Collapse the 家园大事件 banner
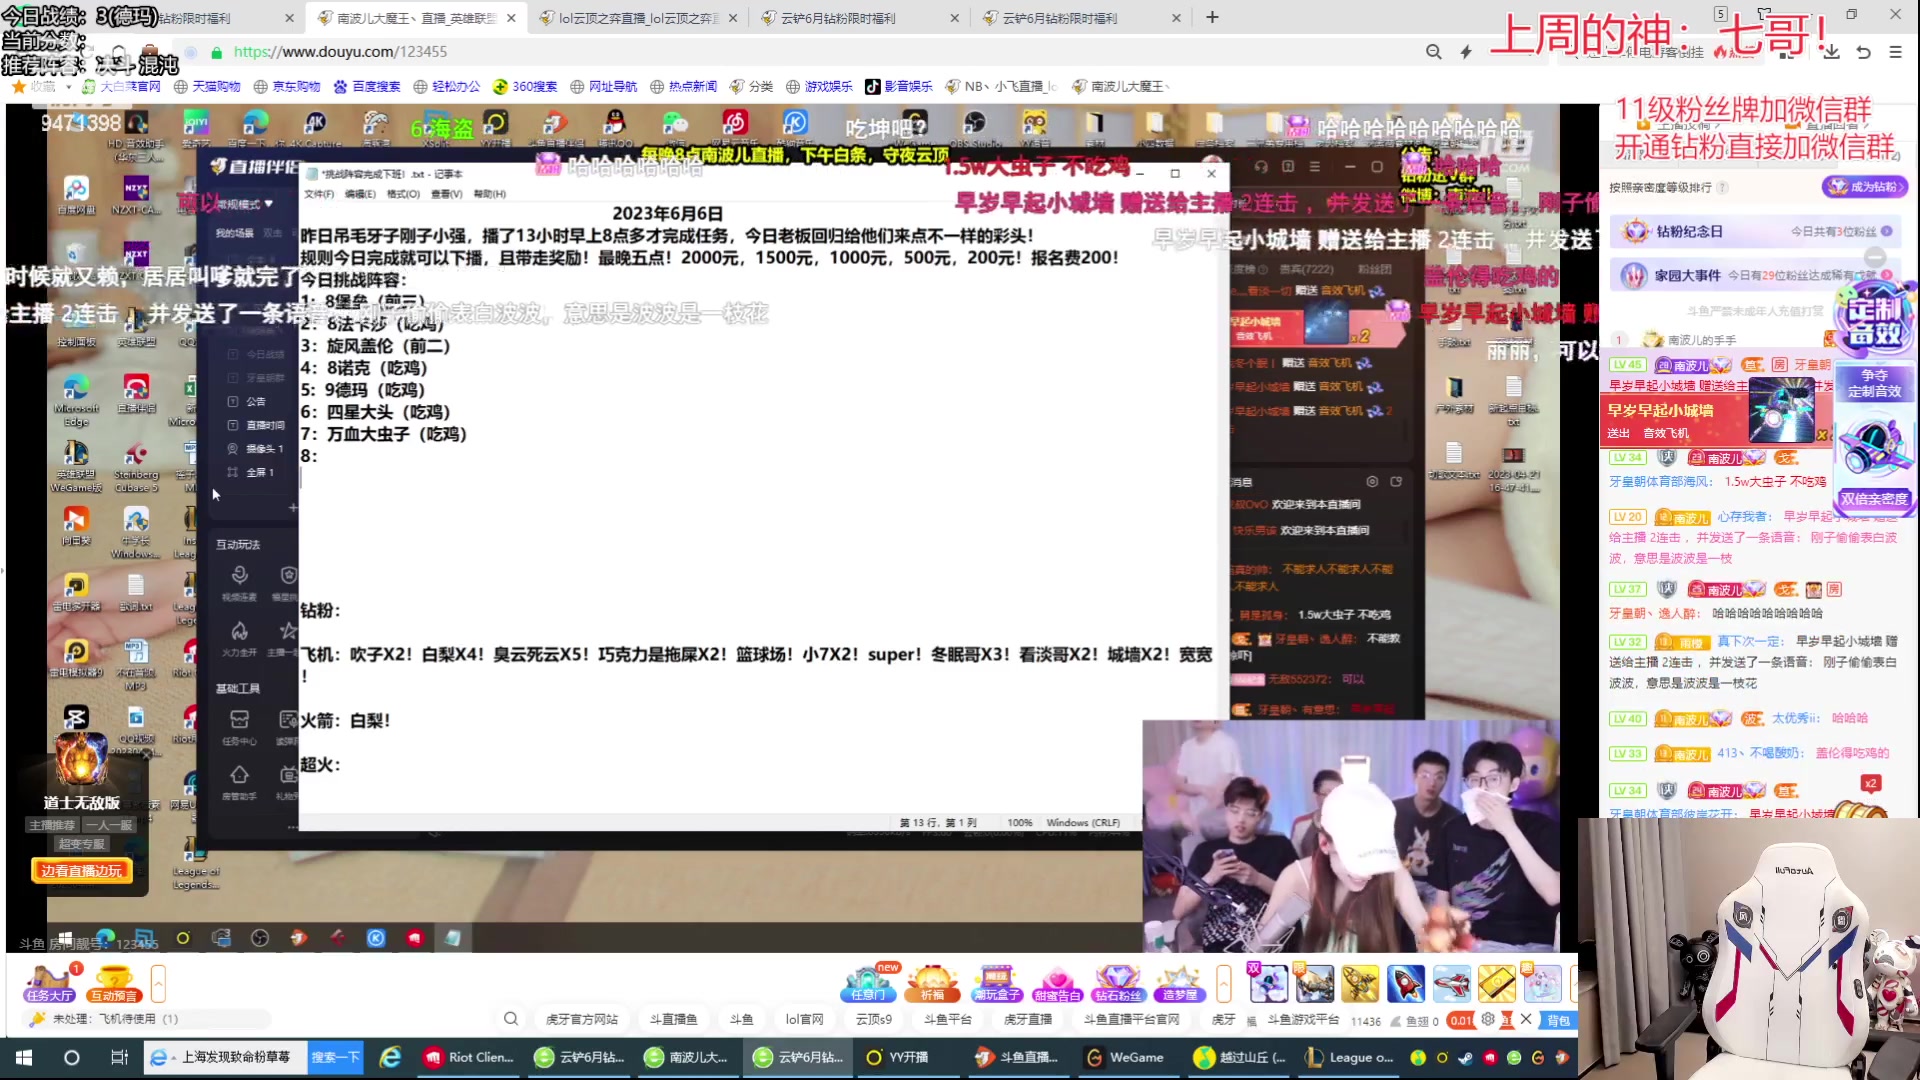 pyautogui.click(x=1876, y=257)
